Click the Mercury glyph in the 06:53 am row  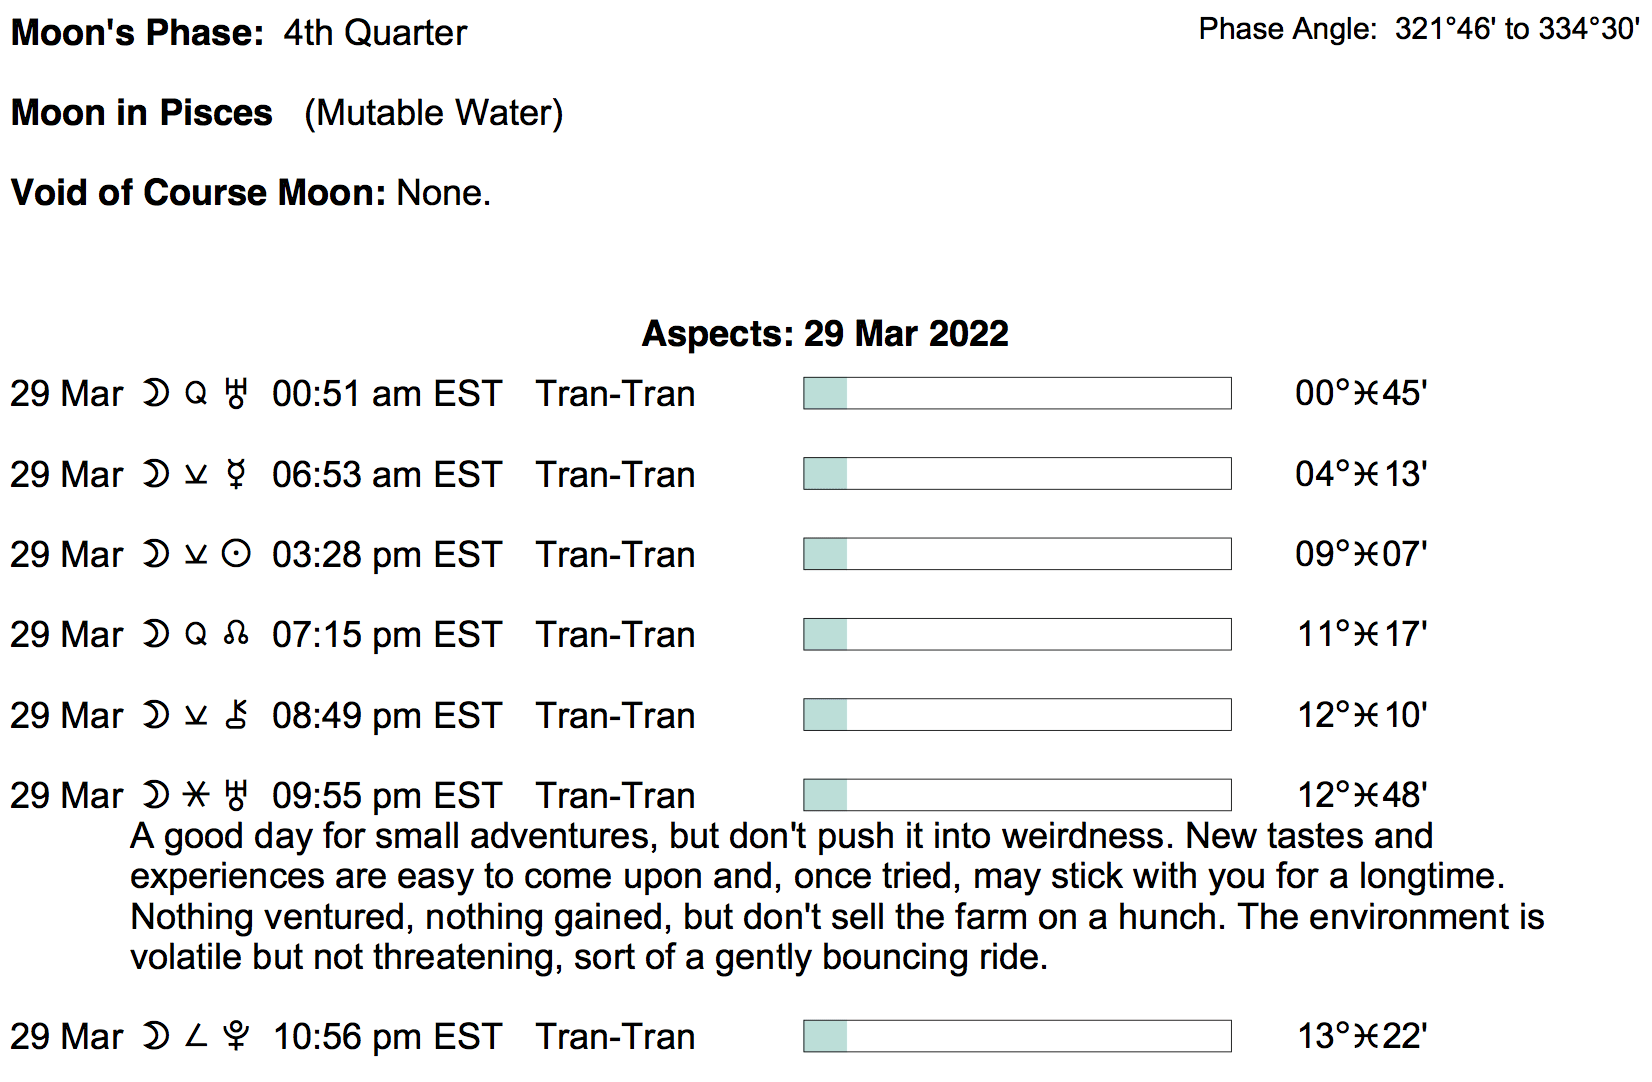click(236, 474)
